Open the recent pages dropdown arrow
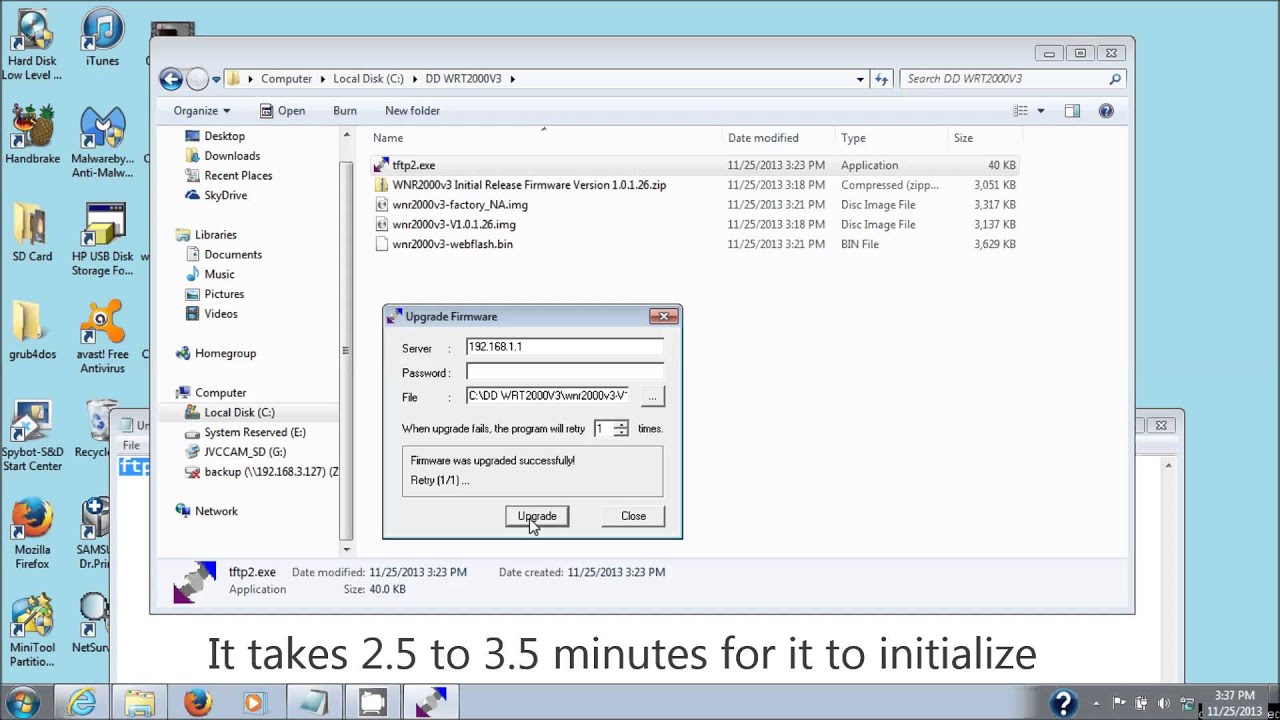The image size is (1280, 720). click(216, 79)
